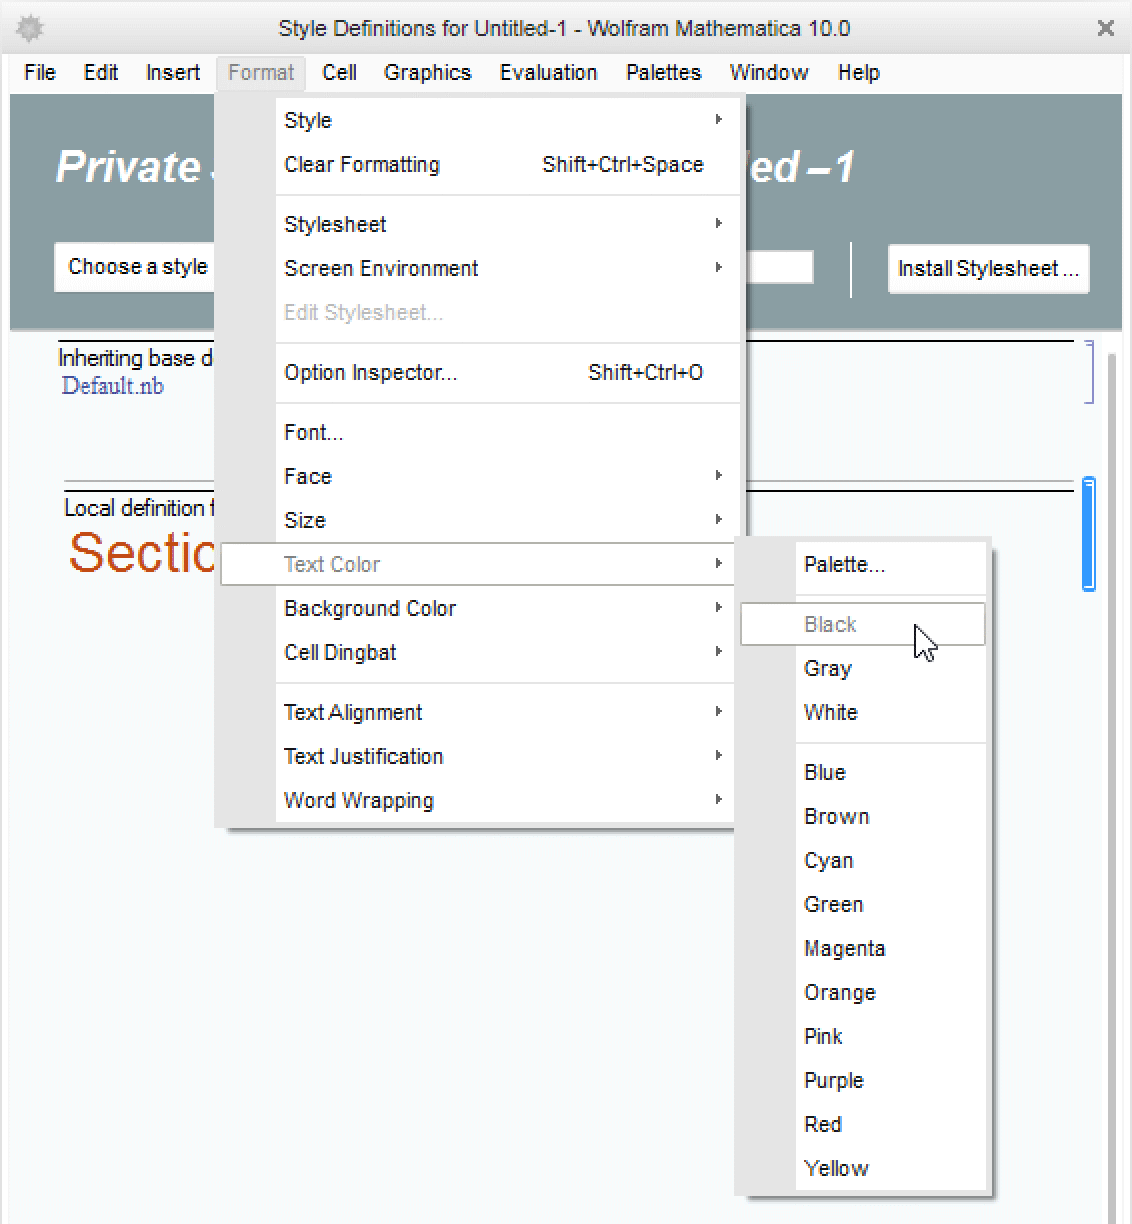
Task: Select the highlighted blue cell bracket
Action: click(1089, 534)
